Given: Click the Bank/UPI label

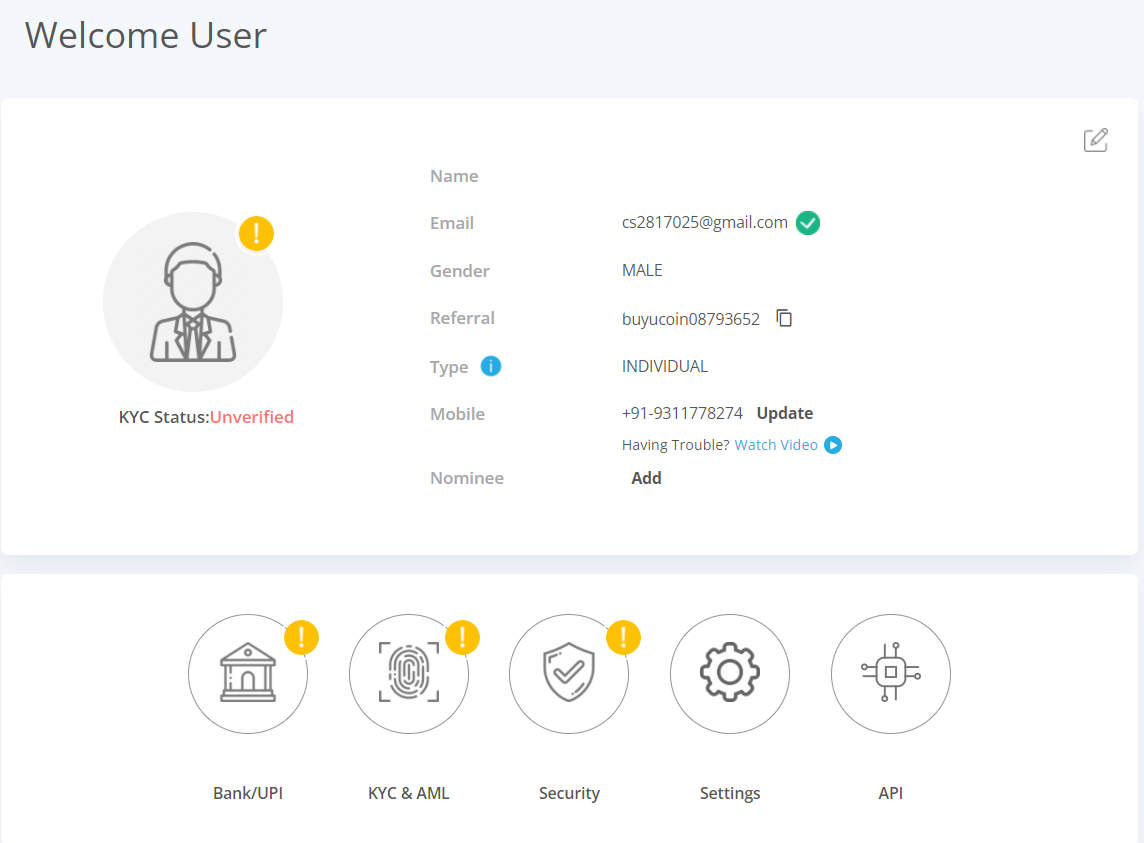Looking at the screenshot, I should click(248, 793).
